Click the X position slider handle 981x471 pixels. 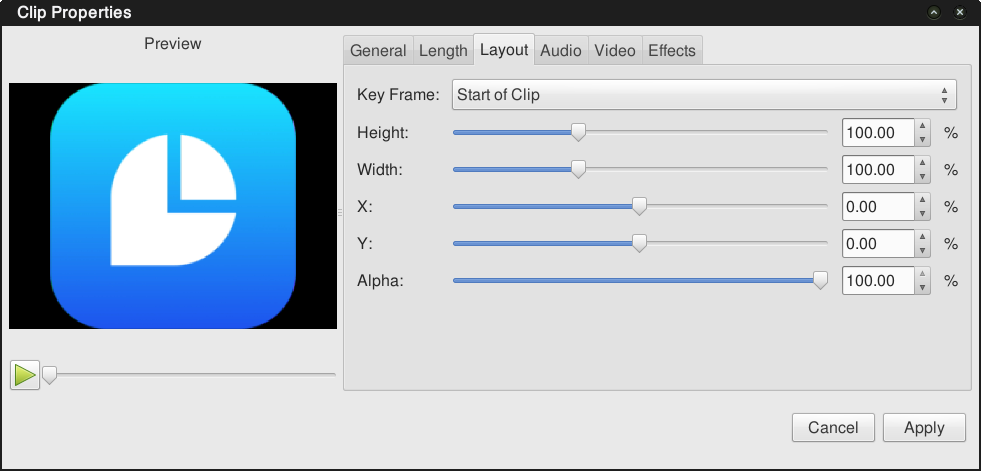pyautogui.click(x=639, y=206)
